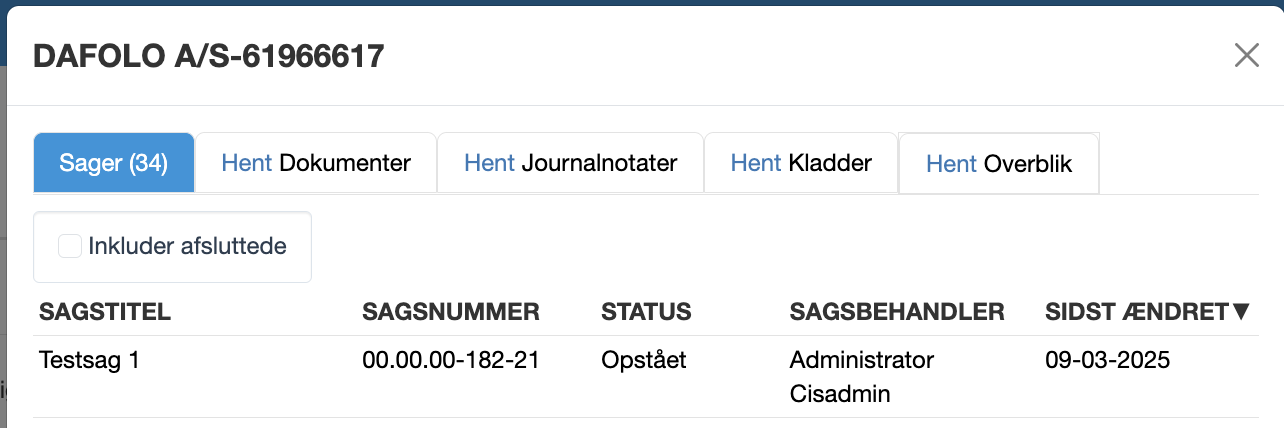This screenshot has height=428, width=1284.
Task: Sort cases by STATUS column header
Action: pyautogui.click(x=646, y=312)
